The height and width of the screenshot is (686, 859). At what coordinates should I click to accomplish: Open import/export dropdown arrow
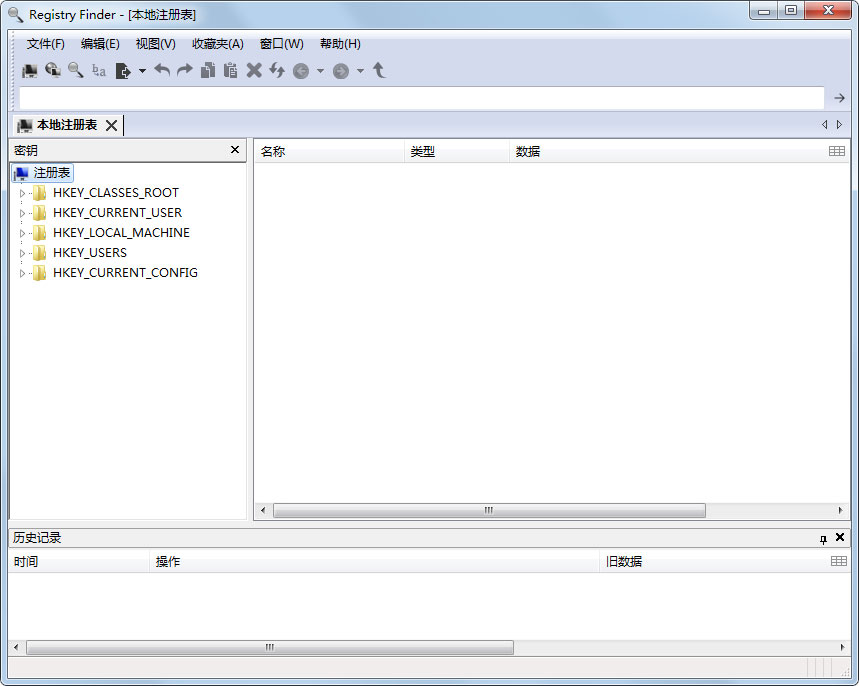coord(142,71)
